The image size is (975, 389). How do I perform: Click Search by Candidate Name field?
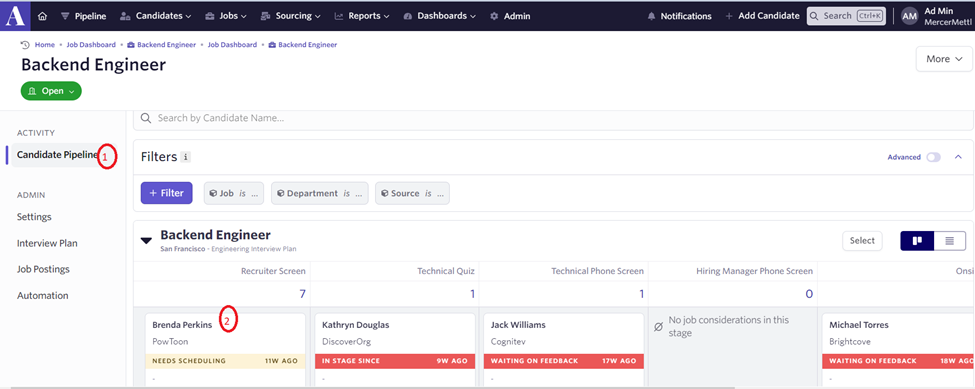click(553, 118)
